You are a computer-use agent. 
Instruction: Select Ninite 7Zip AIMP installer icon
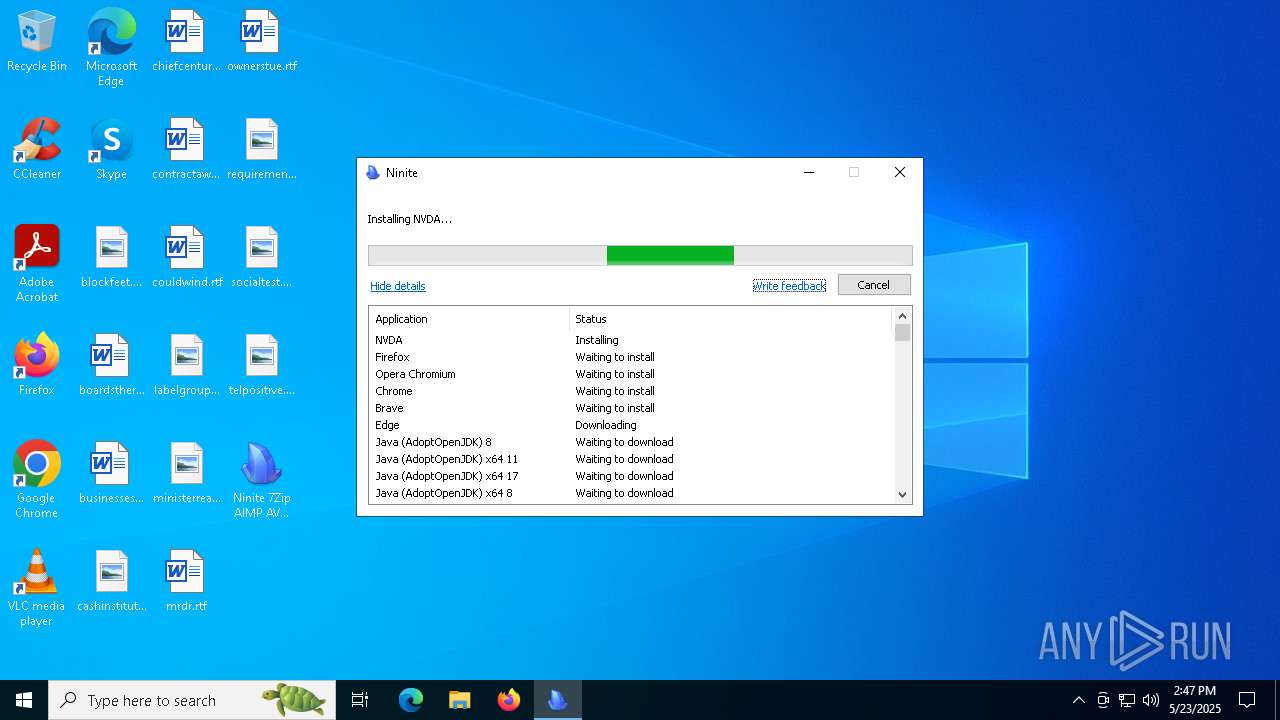click(261, 480)
